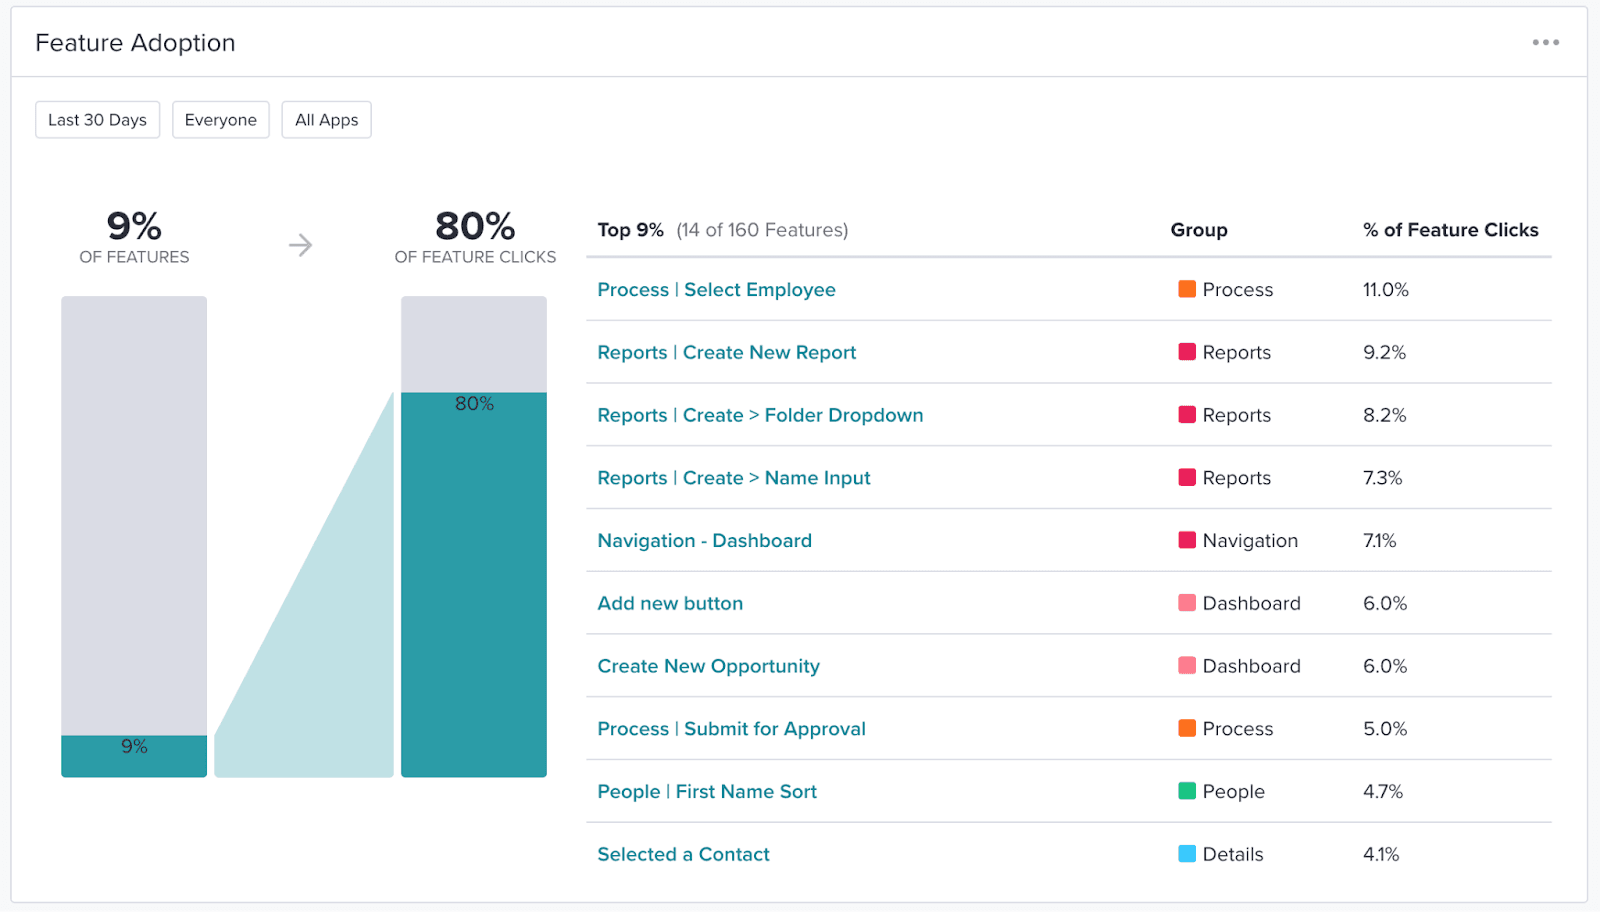Click the % of Feature Clicks column header
The image size is (1600, 912).
tap(1450, 230)
